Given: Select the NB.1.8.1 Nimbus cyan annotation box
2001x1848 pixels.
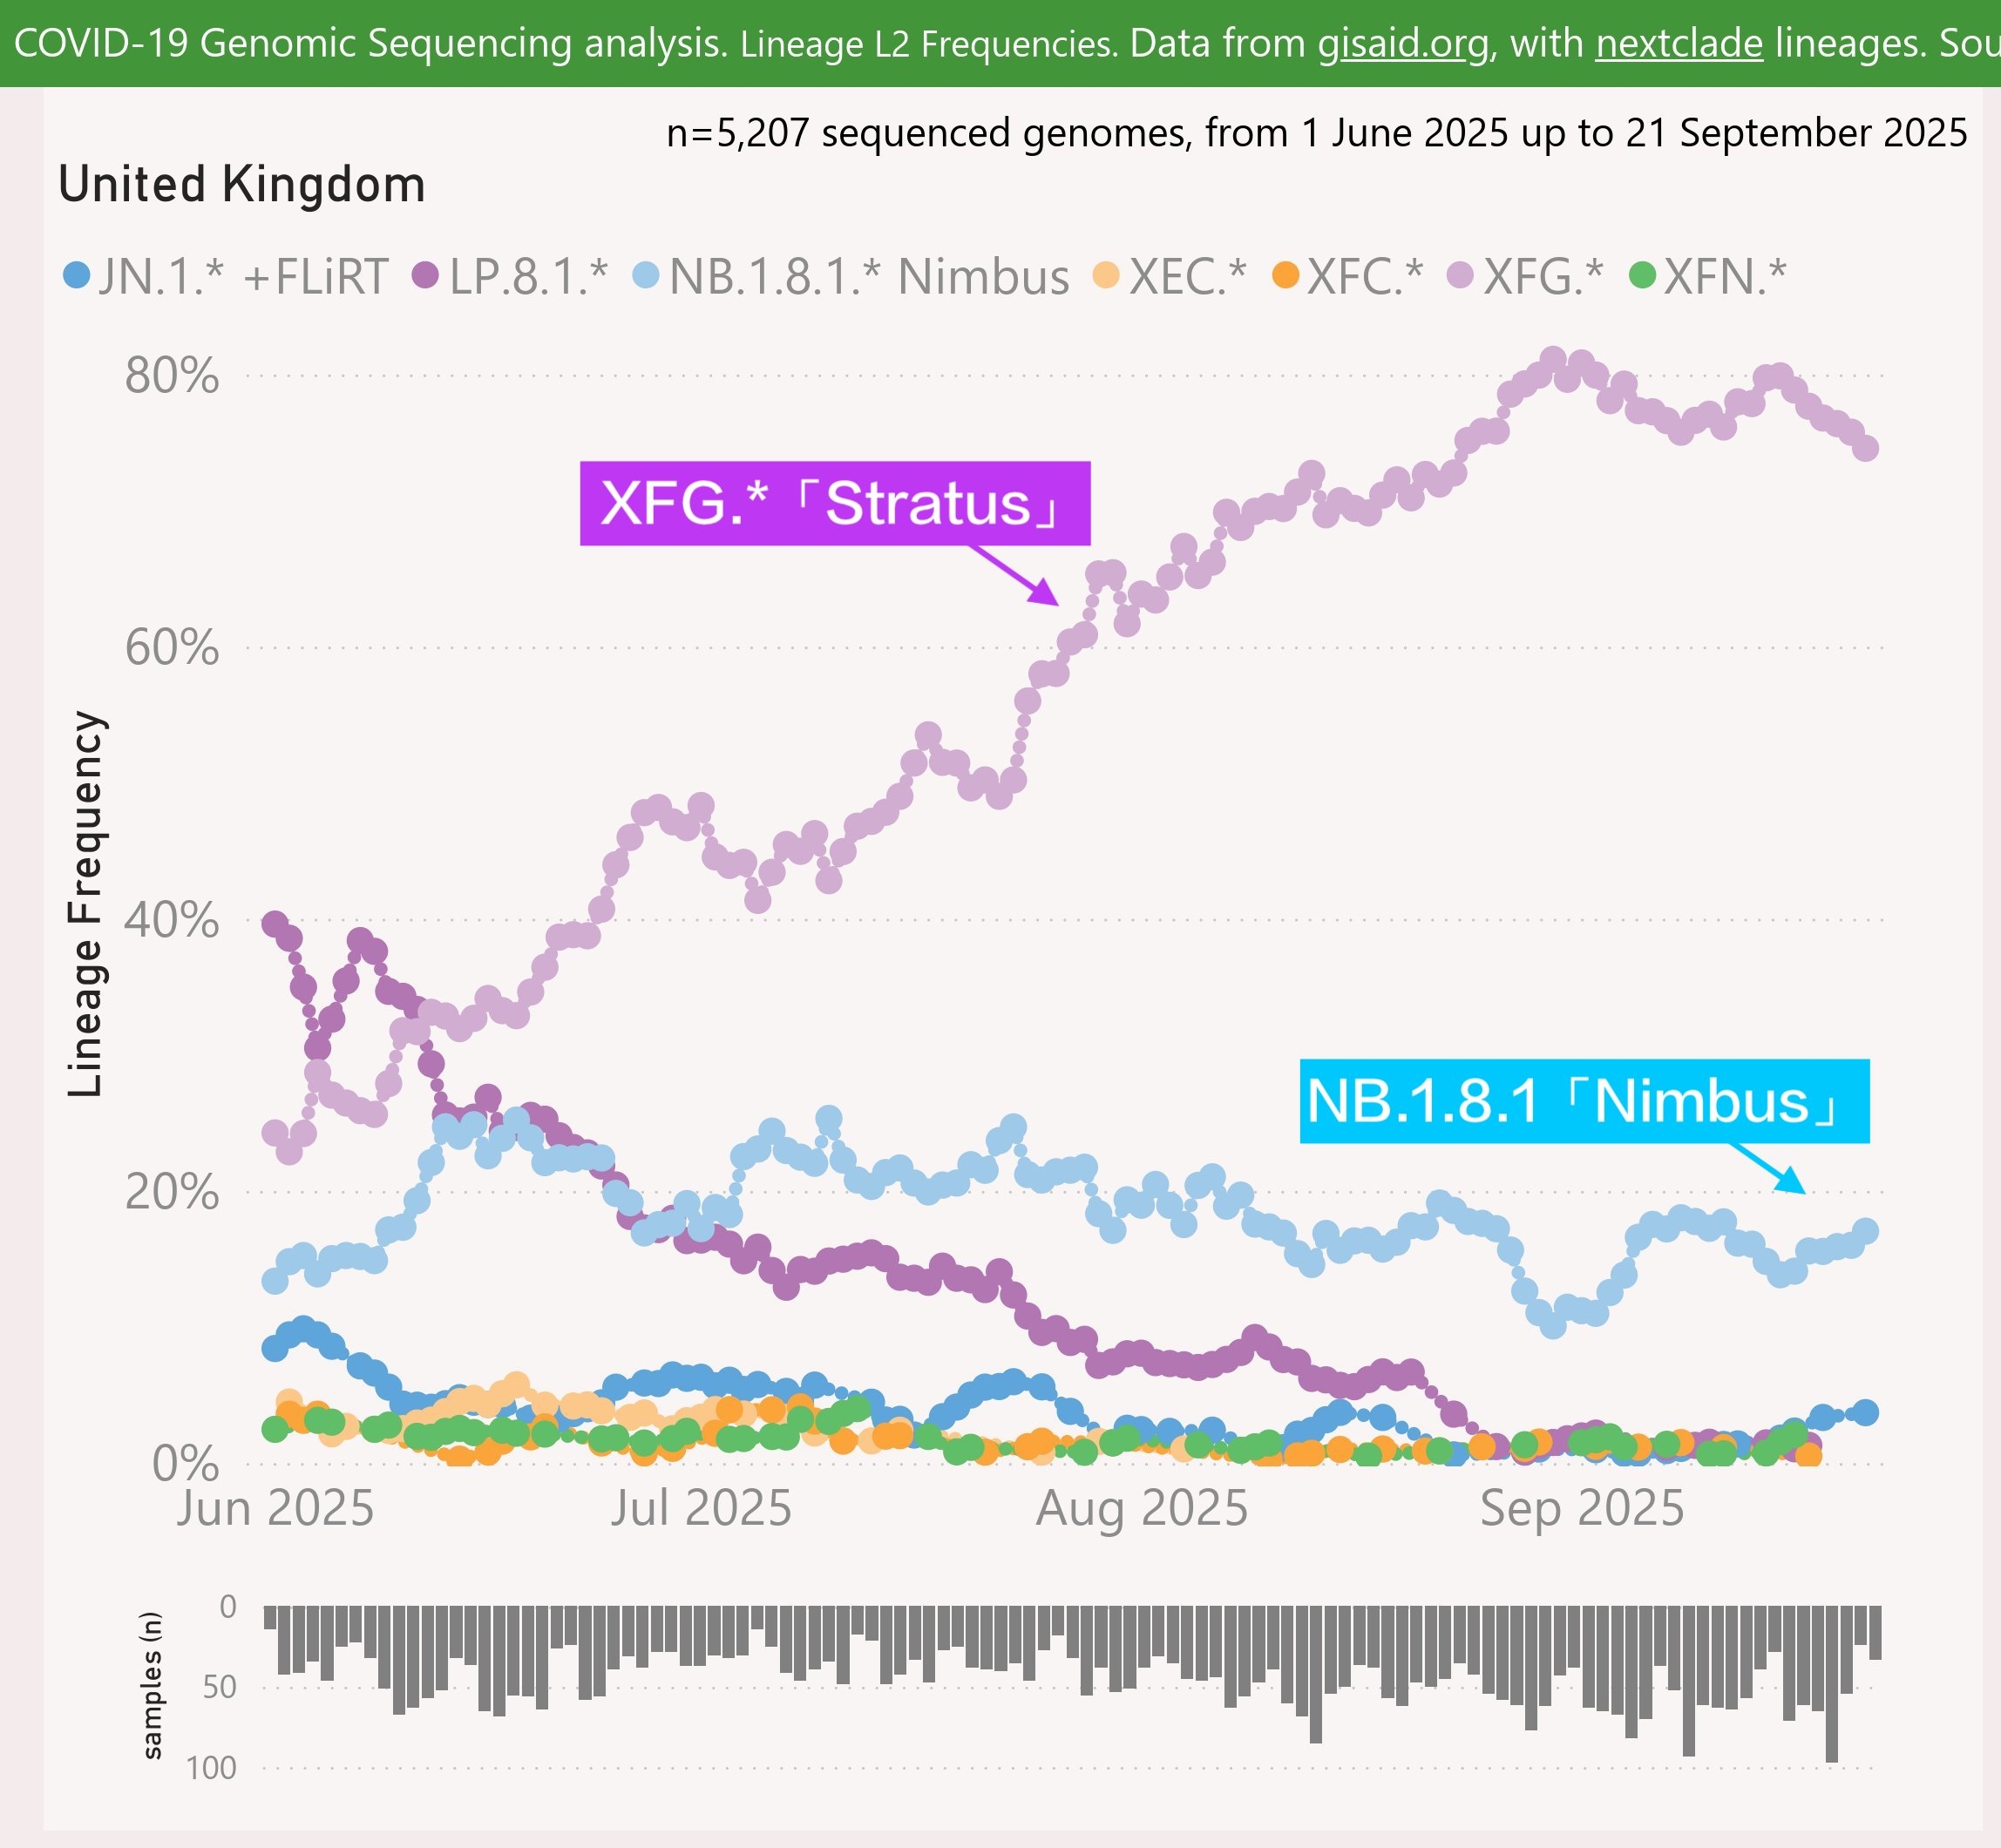Looking at the screenshot, I should (1583, 1101).
